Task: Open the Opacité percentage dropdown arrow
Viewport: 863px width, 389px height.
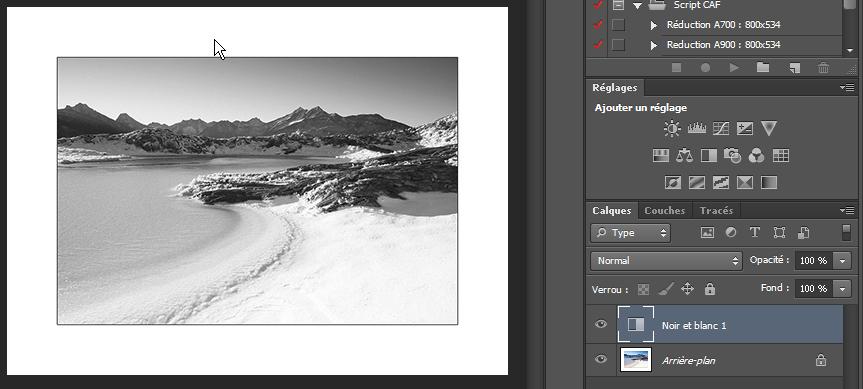Action: click(843, 261)
